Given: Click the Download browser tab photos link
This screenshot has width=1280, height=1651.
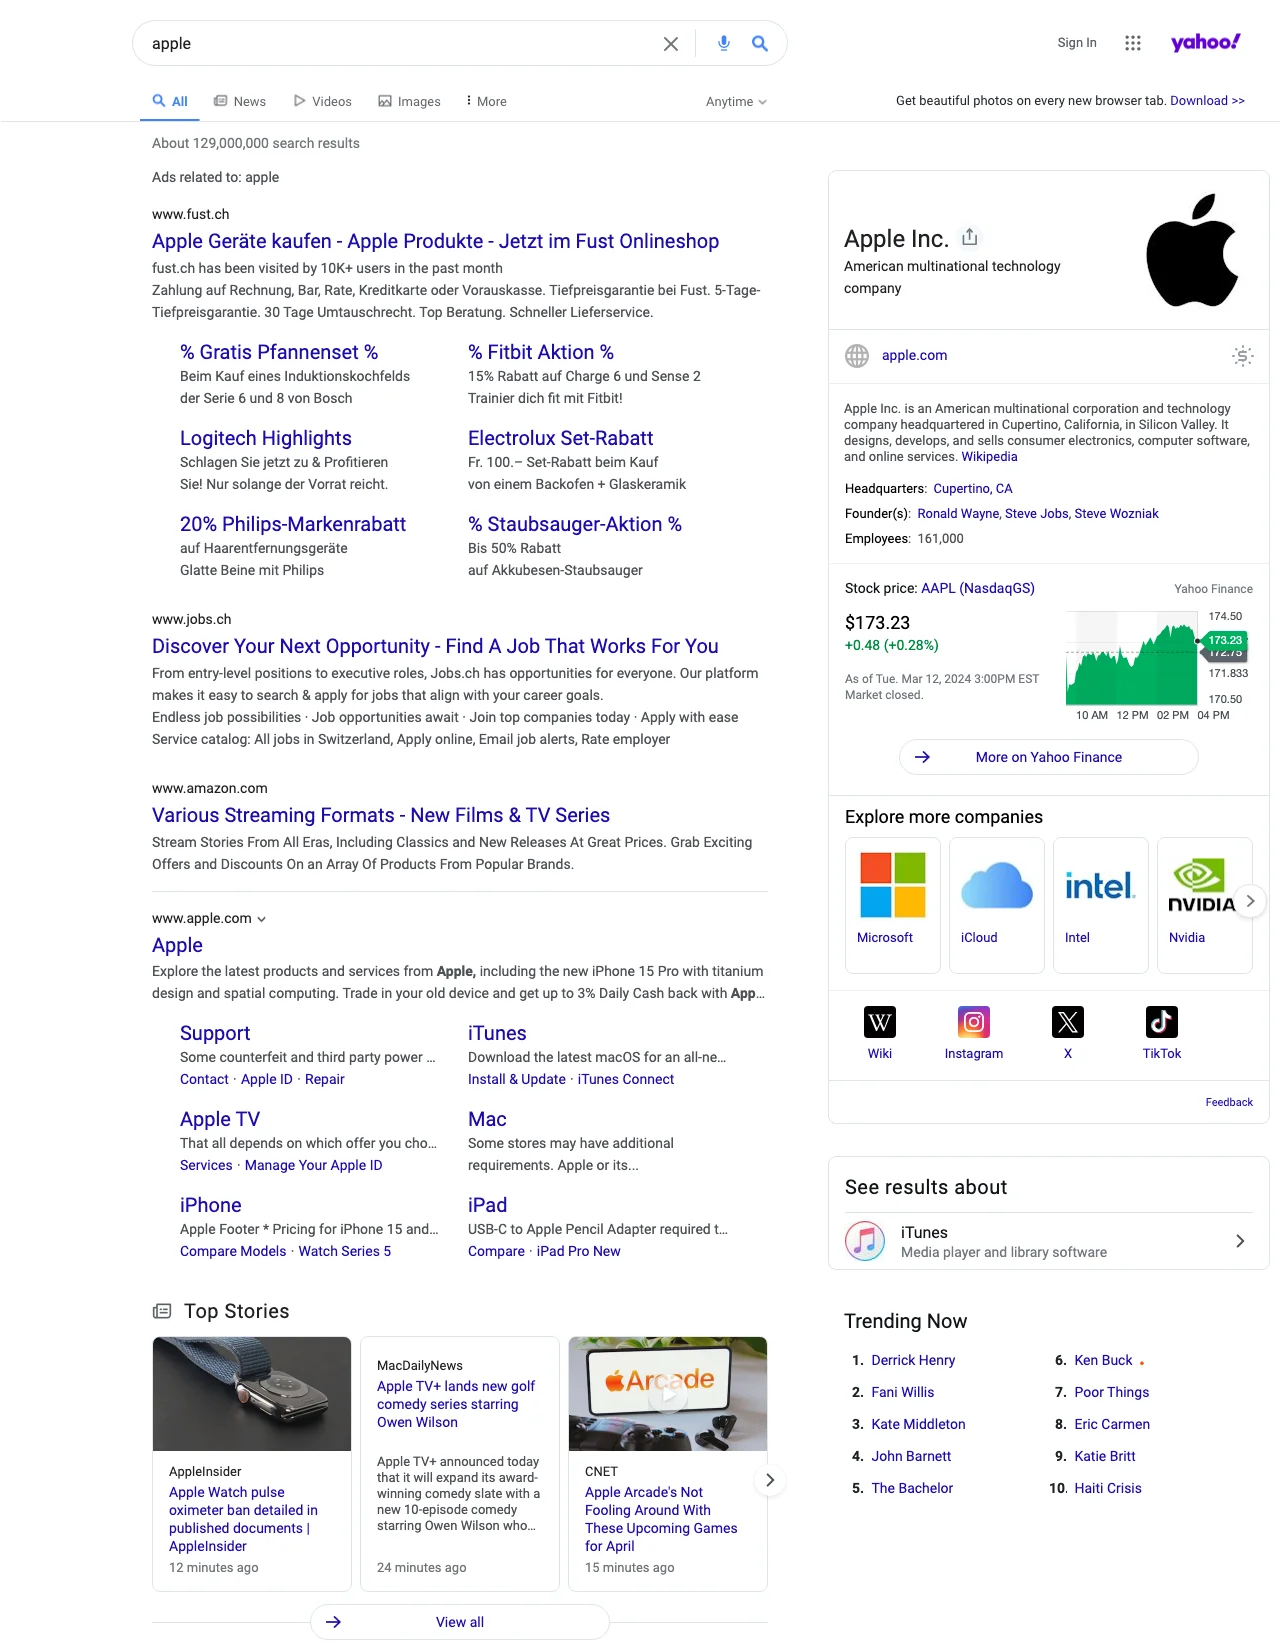Looking at the screenshot, I should (x=1207, y=101).
